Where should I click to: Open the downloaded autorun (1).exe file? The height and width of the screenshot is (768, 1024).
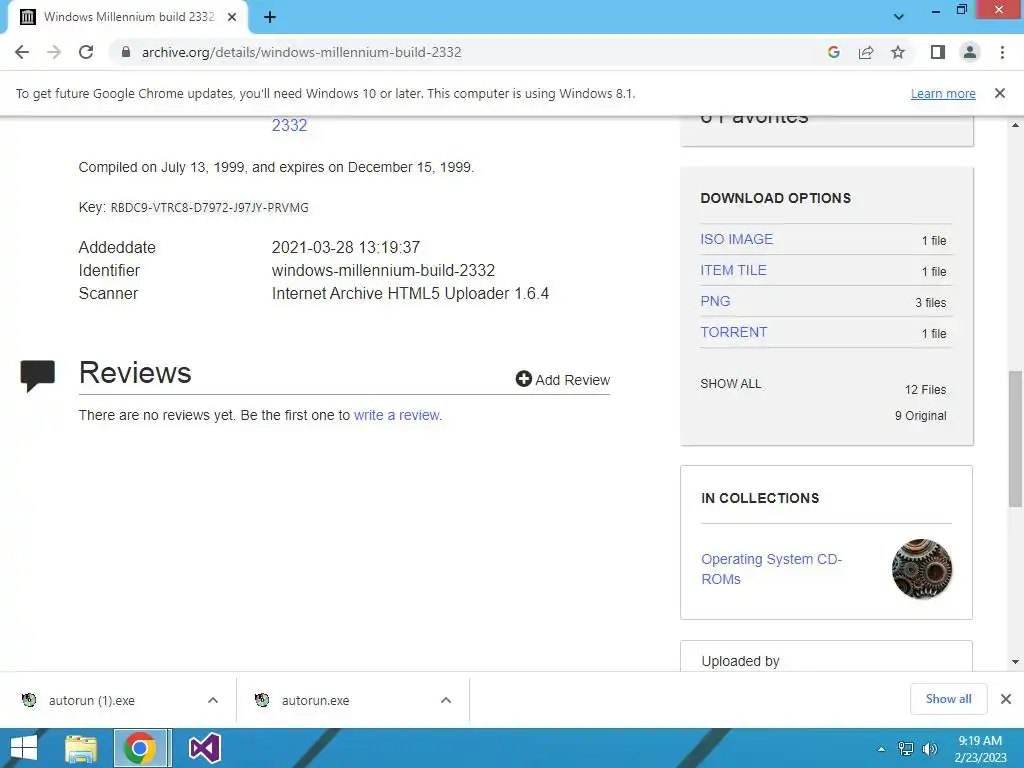[x=91, y=700]
